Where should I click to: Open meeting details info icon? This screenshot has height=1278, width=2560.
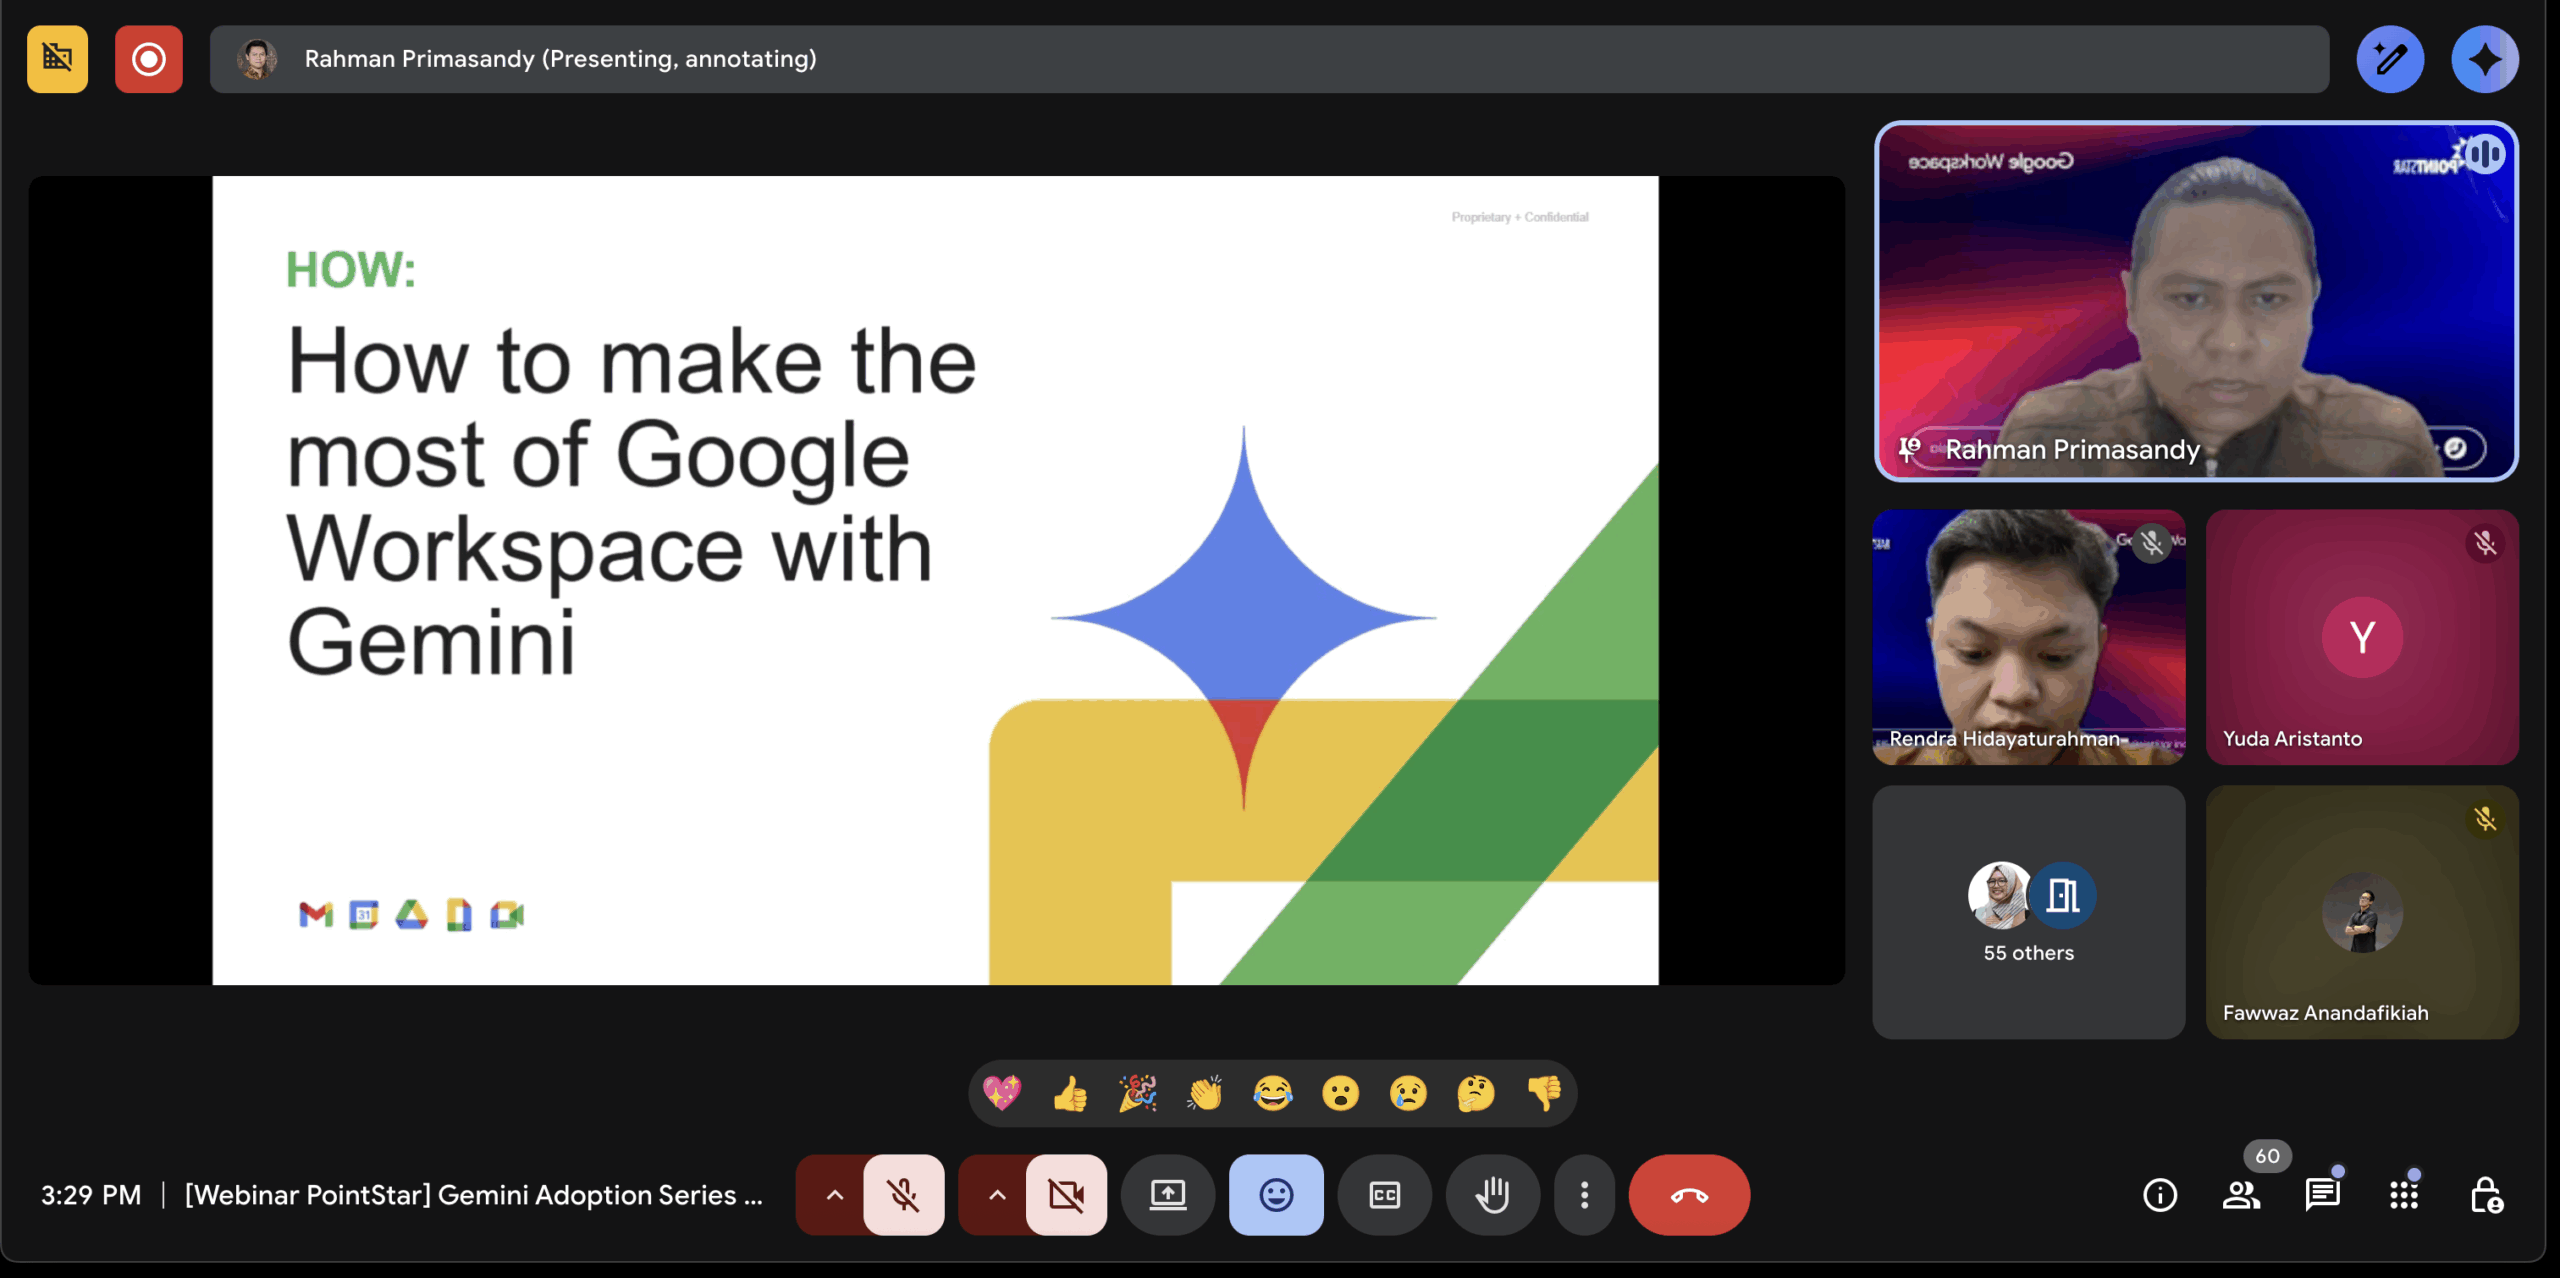[x=2160, y=1195]
